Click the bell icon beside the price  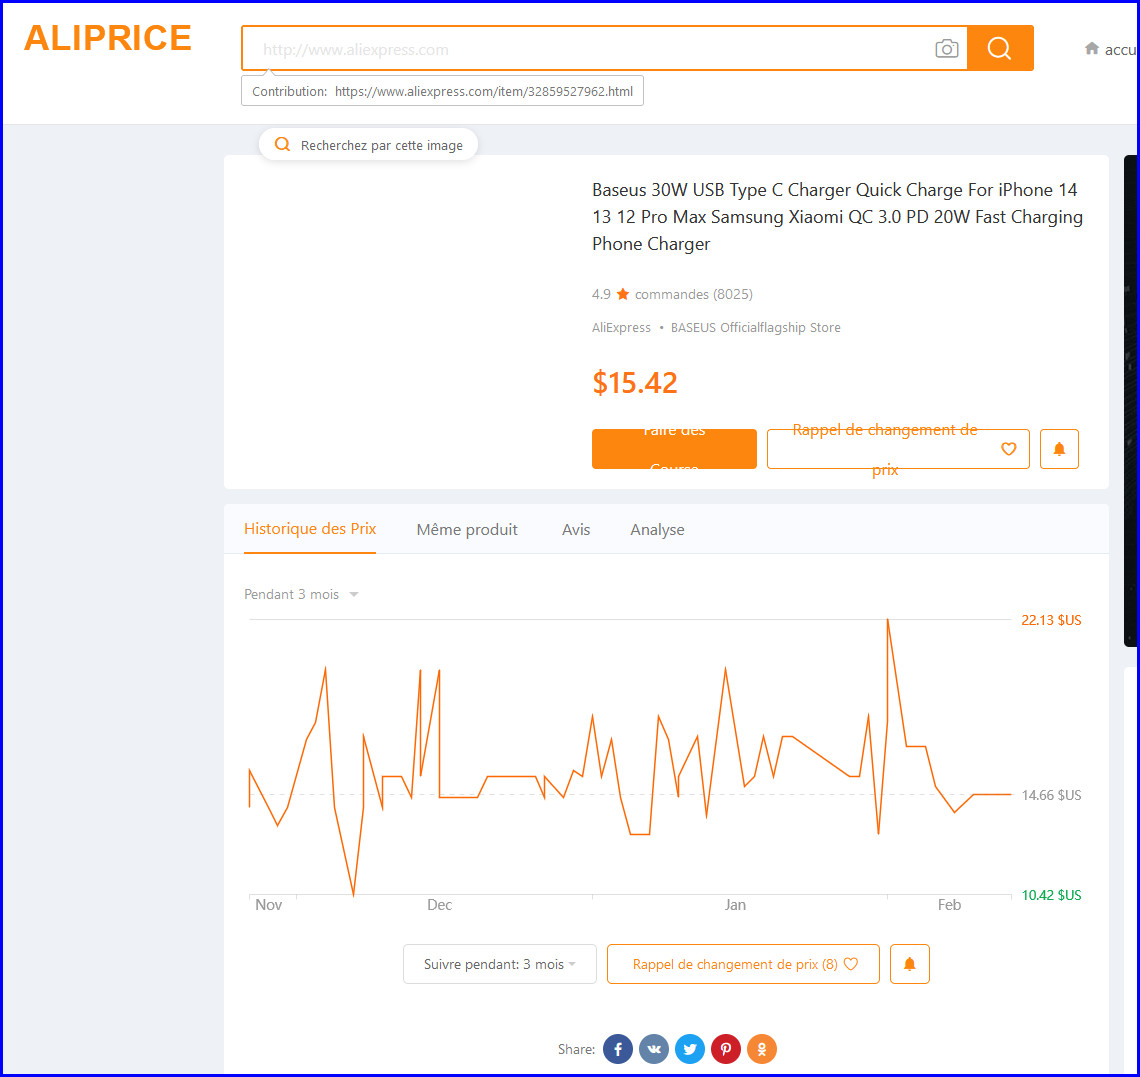[x=1059, y=449]
